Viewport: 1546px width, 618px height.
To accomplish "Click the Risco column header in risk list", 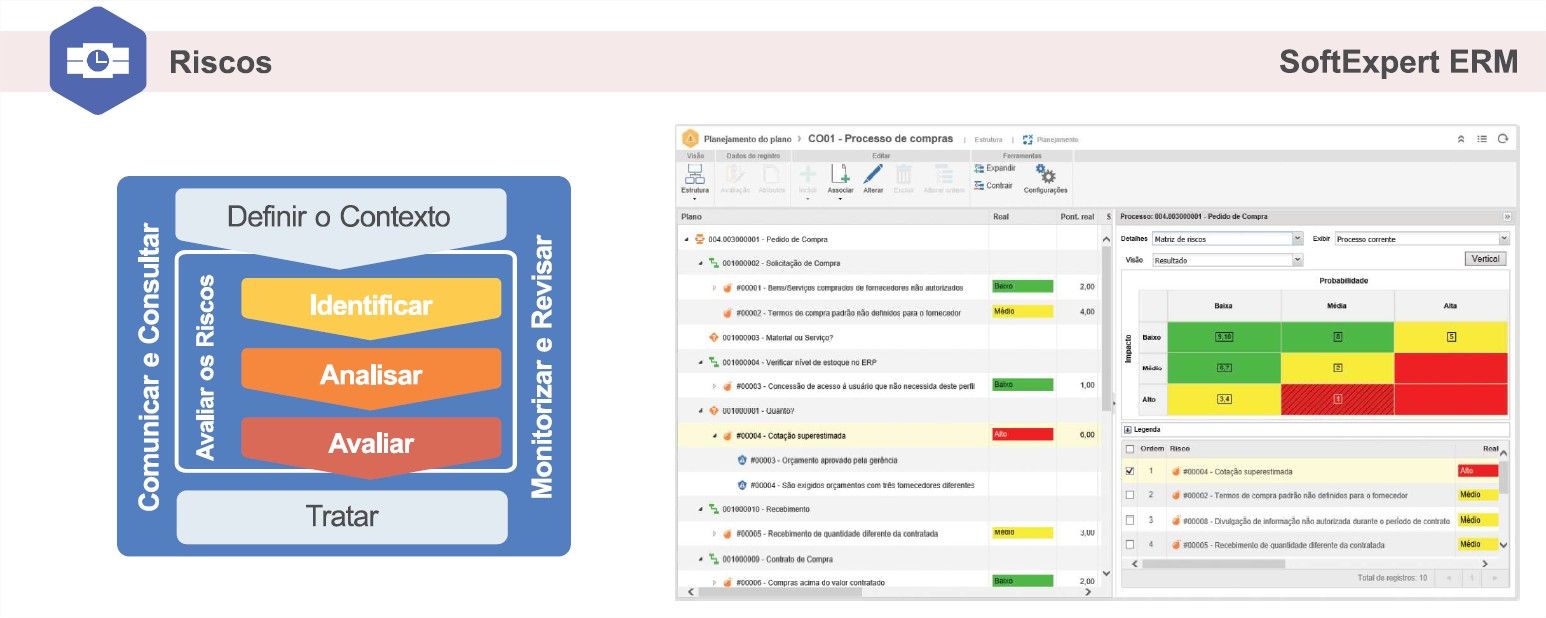I will [1179, 449].
